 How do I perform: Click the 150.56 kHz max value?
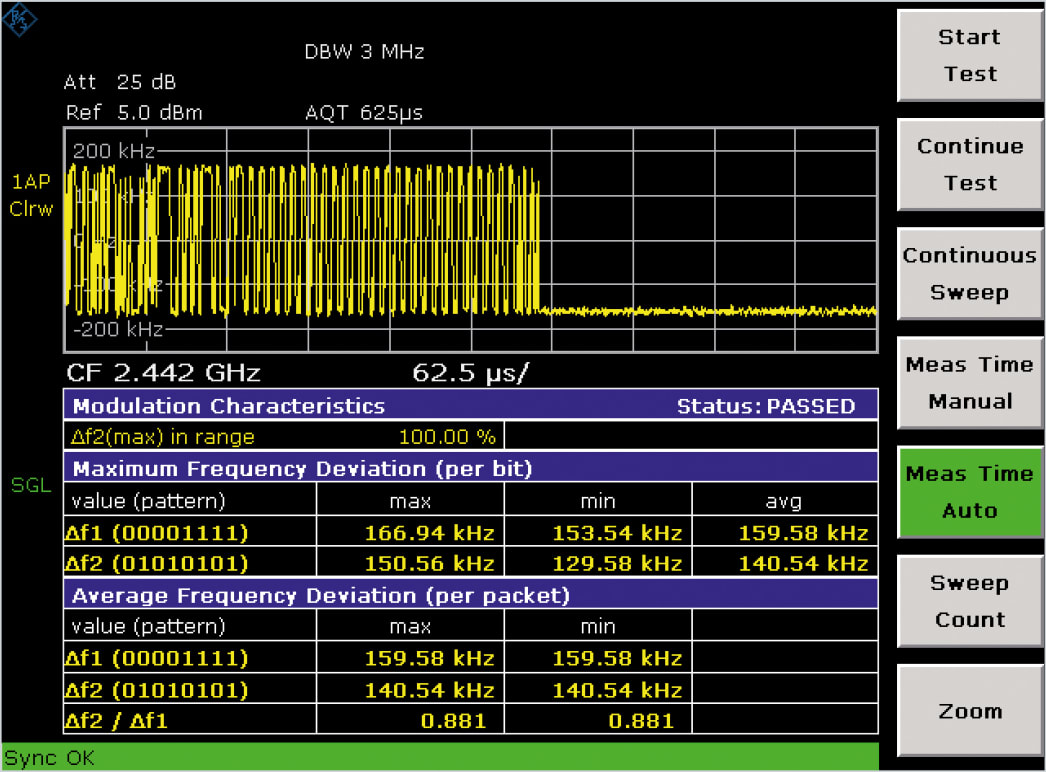pyautogui.click(x=430, y=564)
